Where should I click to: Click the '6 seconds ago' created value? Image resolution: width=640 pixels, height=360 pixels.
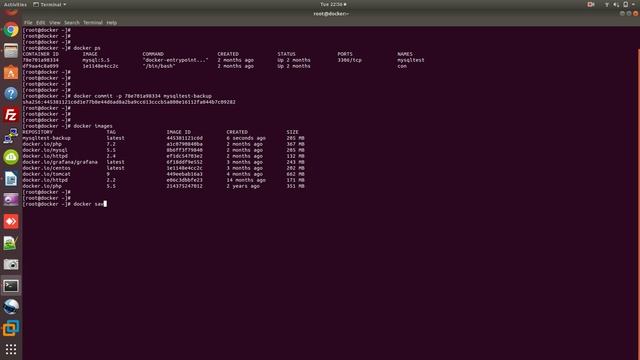(x=246, y=138)
